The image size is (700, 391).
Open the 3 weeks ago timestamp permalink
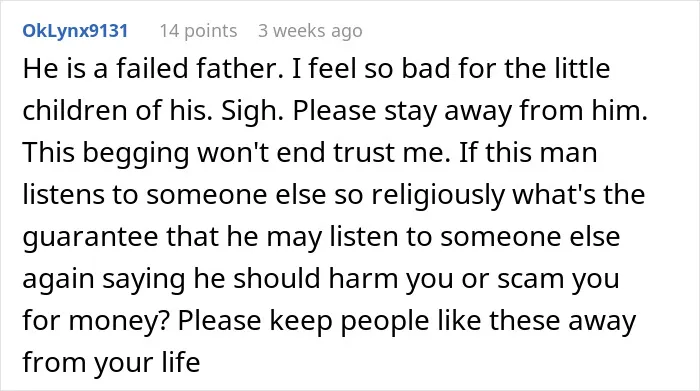pos(310,31)
